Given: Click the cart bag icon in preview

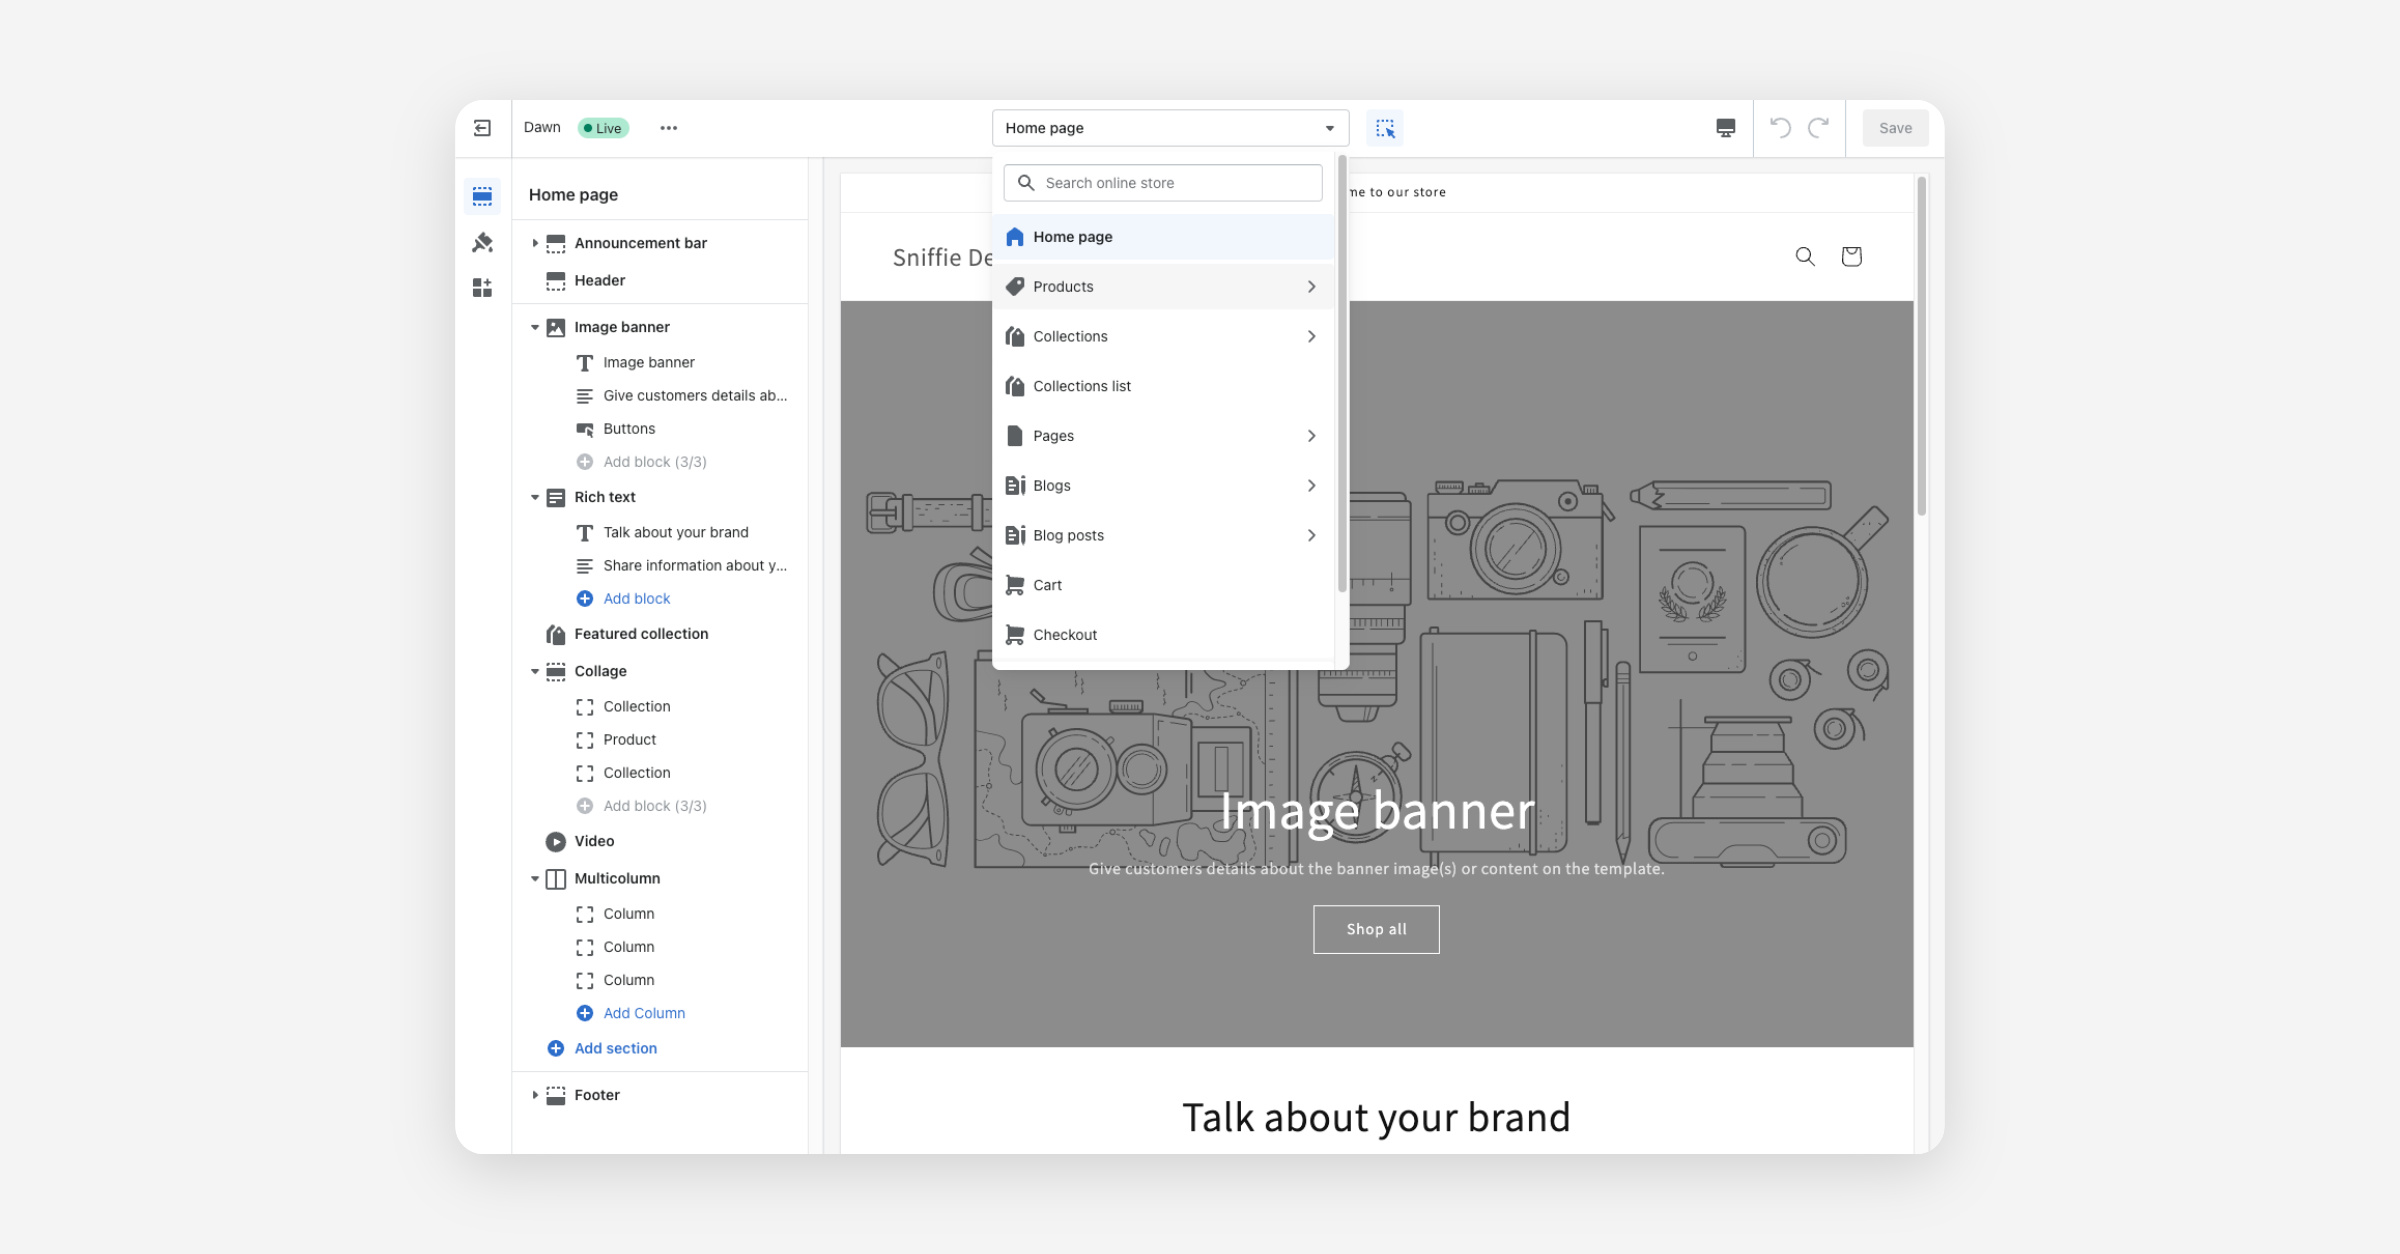Looking at the screenshot, I should pos(1851,256).
